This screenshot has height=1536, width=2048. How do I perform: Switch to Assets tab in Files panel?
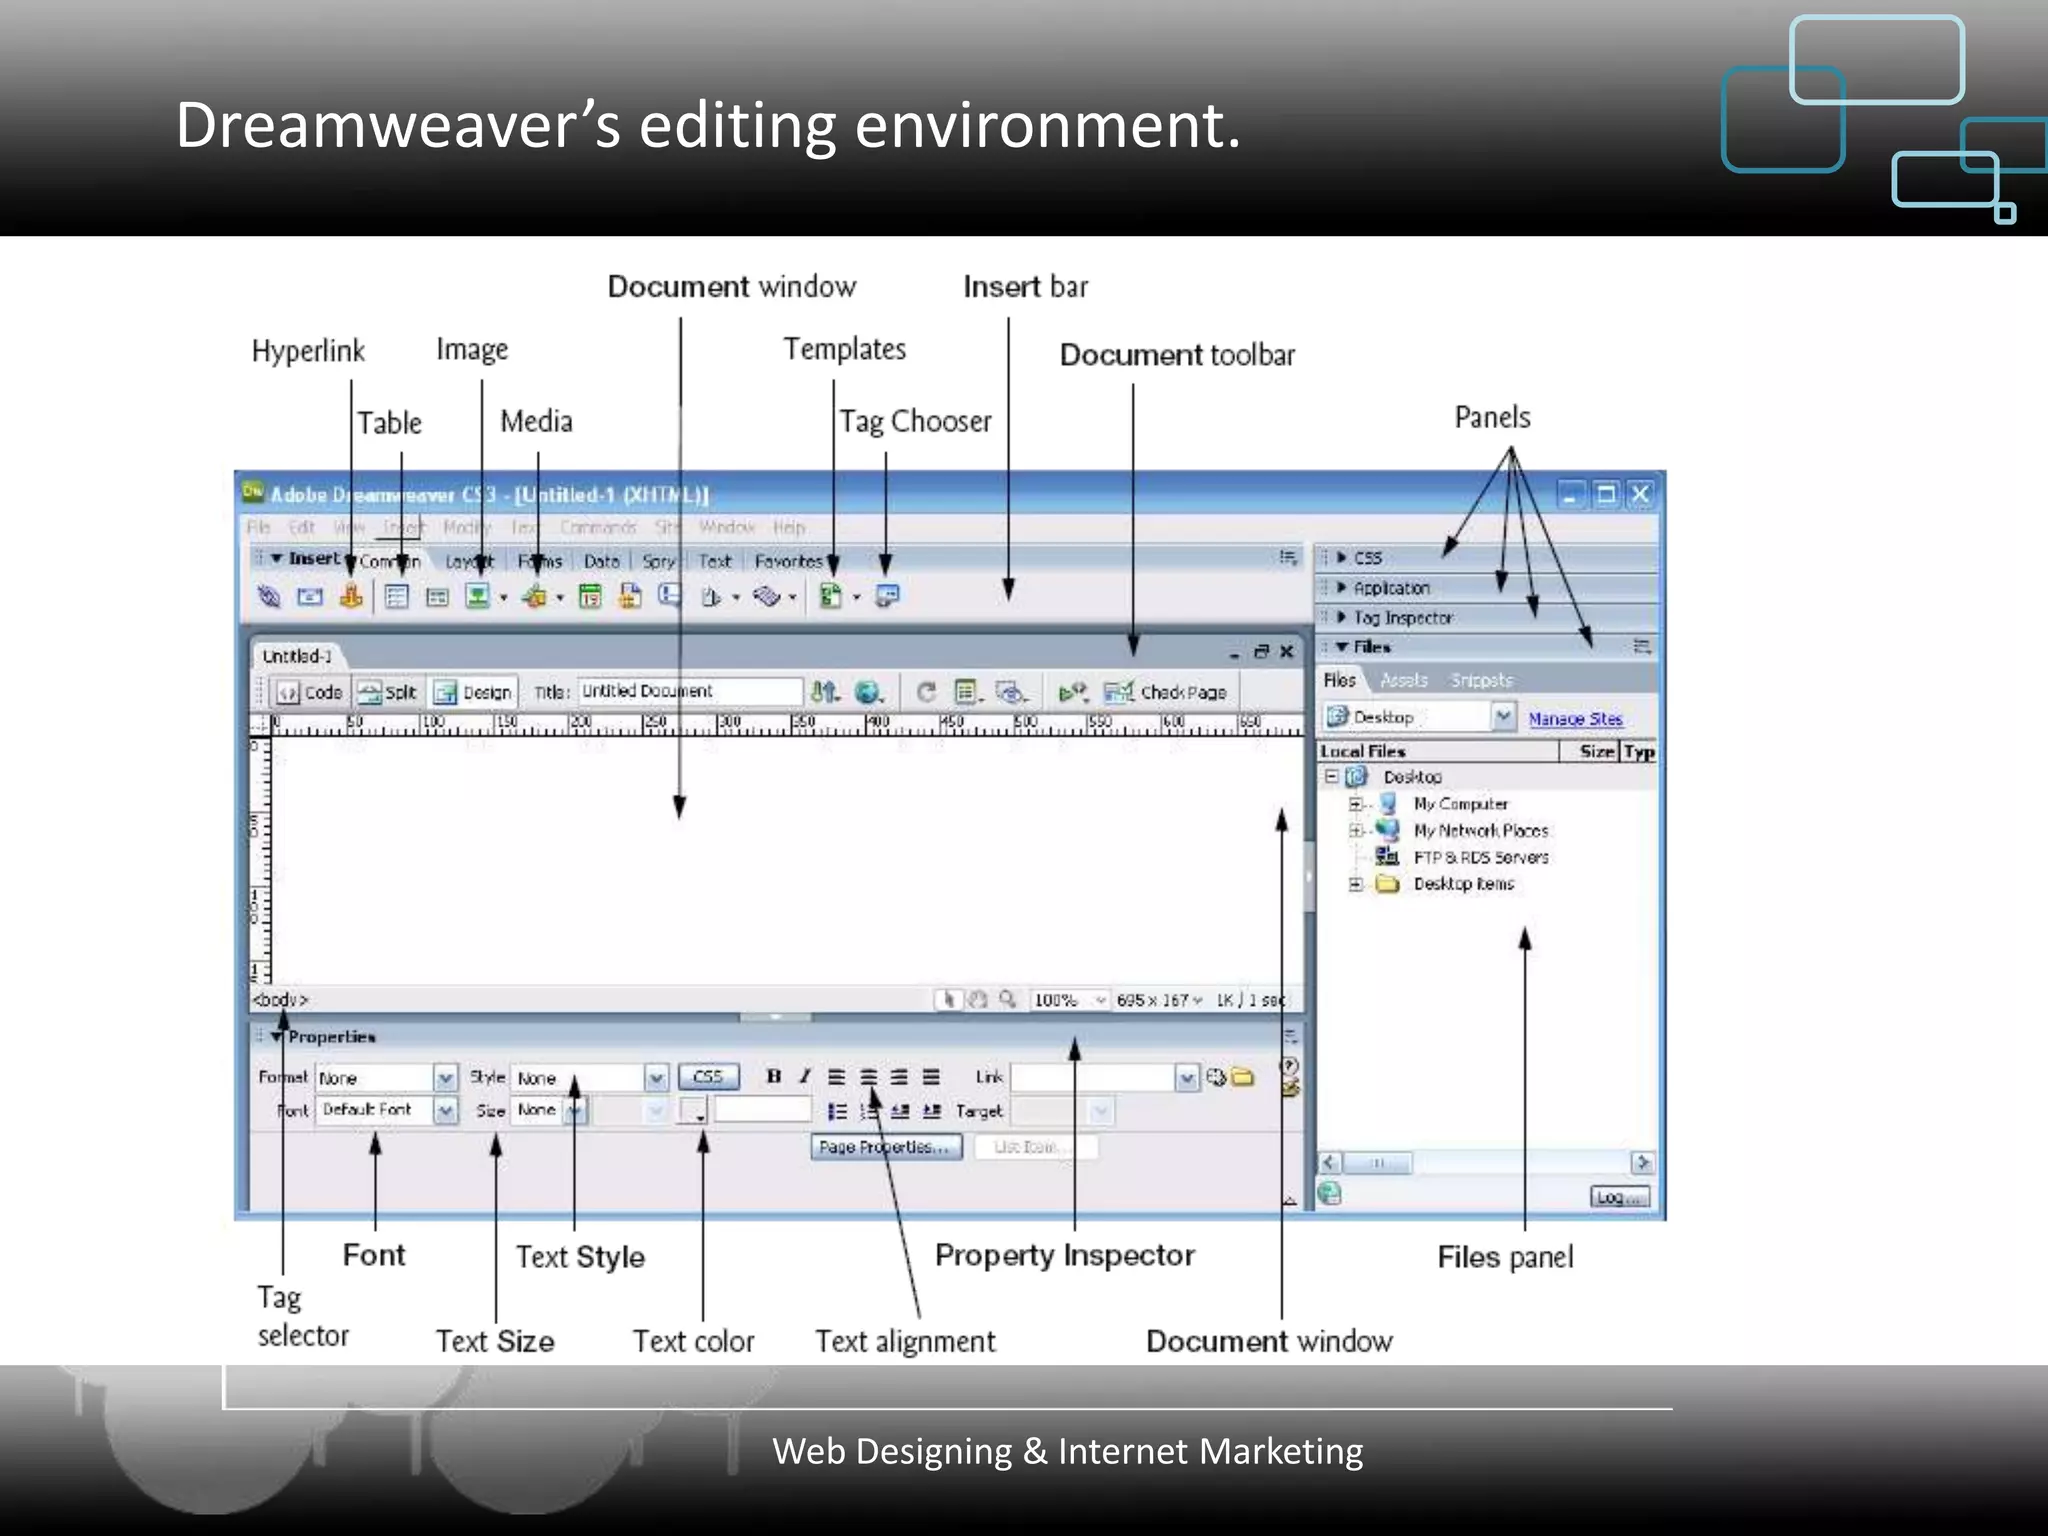(x=1404, y=680)
